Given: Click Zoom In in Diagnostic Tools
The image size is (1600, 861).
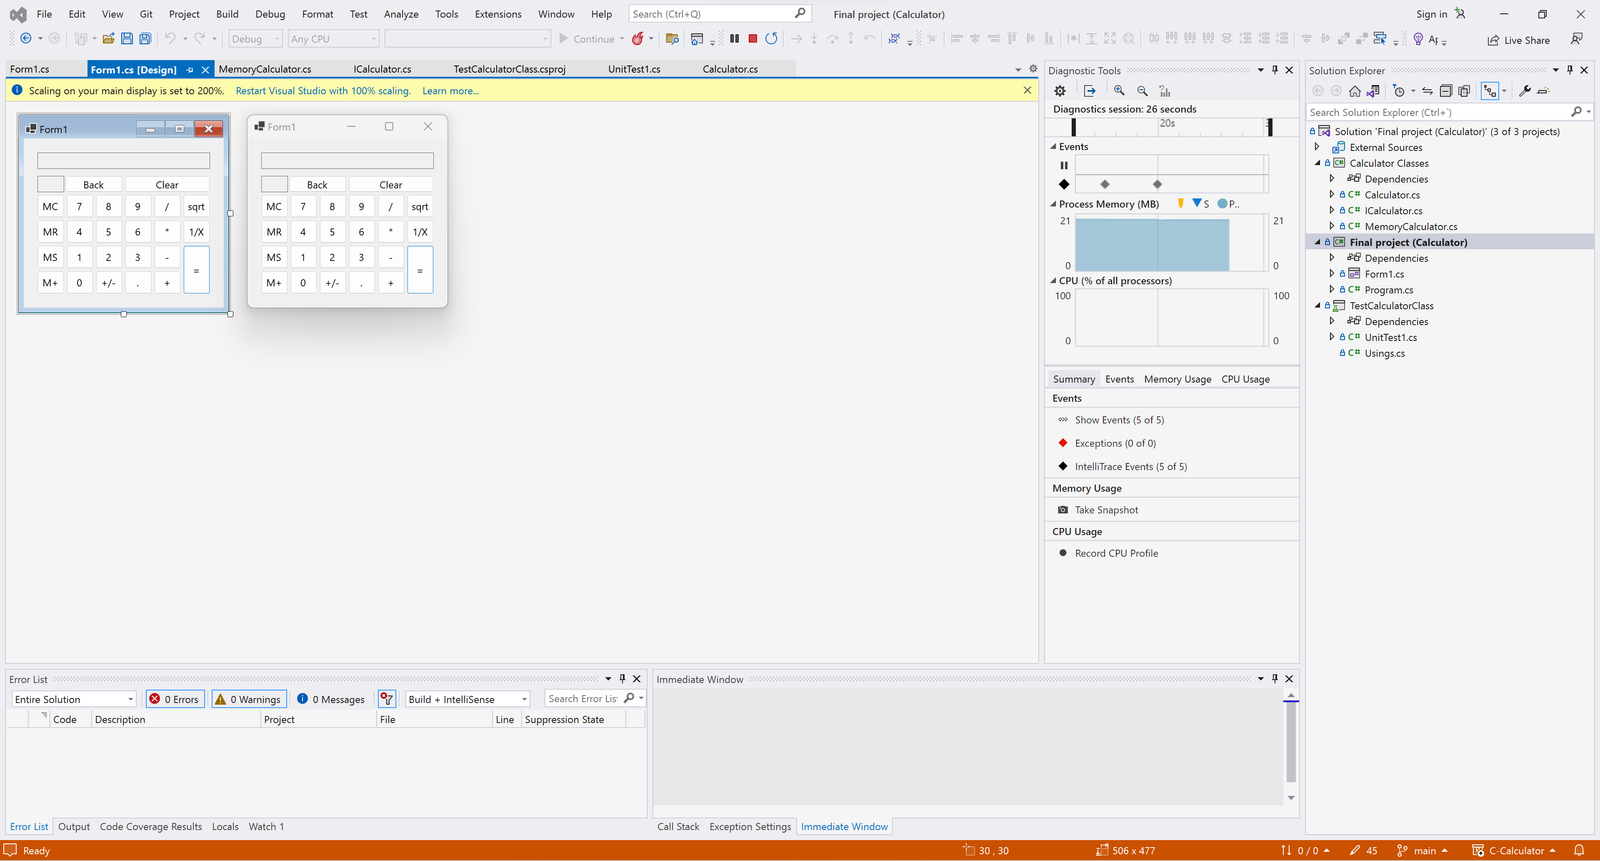Looking at the screenshot, I should 1119,91.
